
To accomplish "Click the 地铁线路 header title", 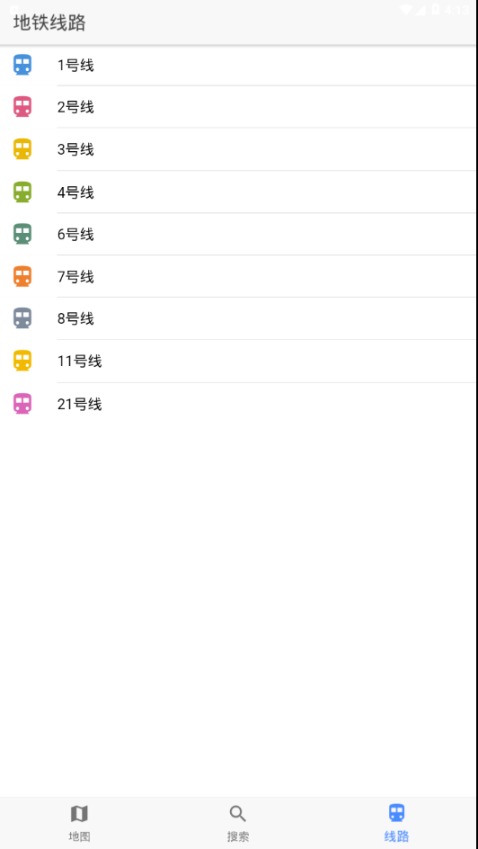I will [x=49, y=23].
